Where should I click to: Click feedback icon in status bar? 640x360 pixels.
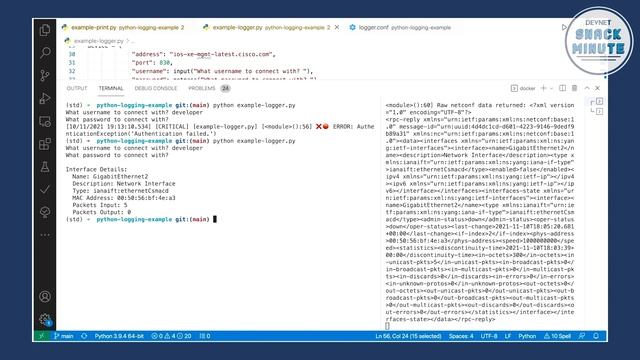coord(582,336)
